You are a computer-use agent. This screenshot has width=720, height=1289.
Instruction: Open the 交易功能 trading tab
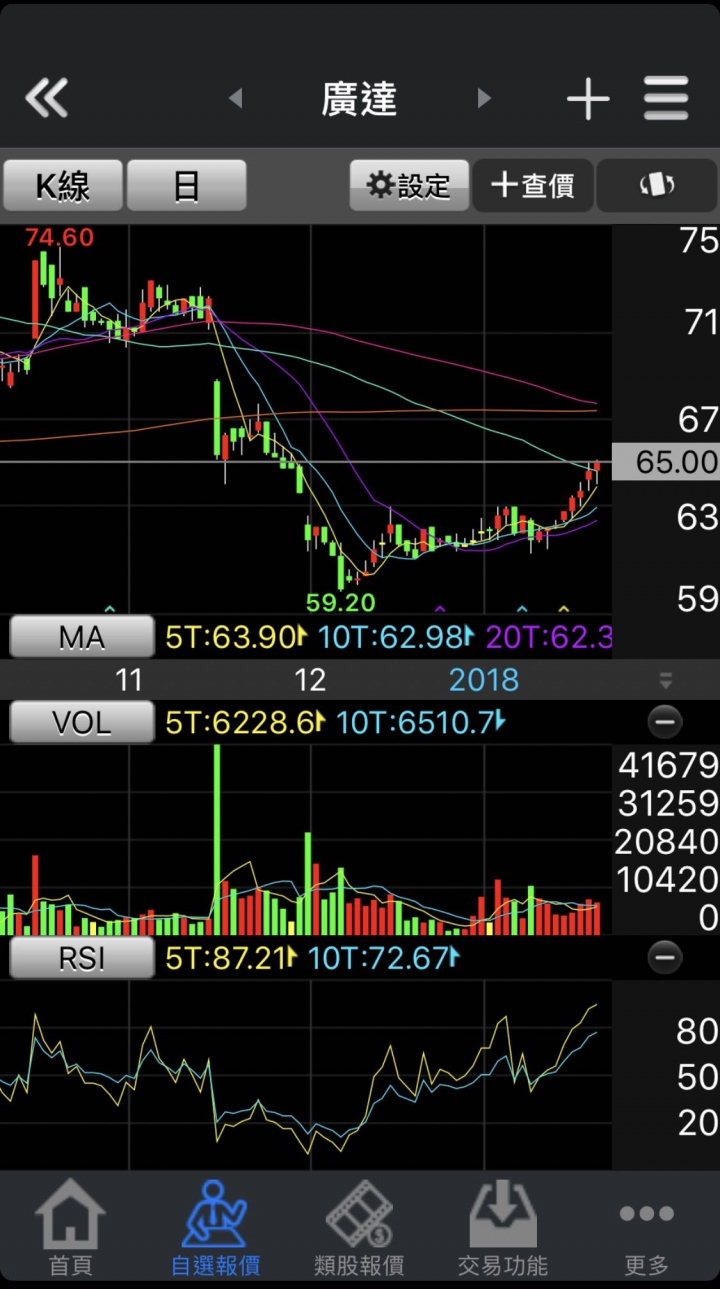[503, 1229]
